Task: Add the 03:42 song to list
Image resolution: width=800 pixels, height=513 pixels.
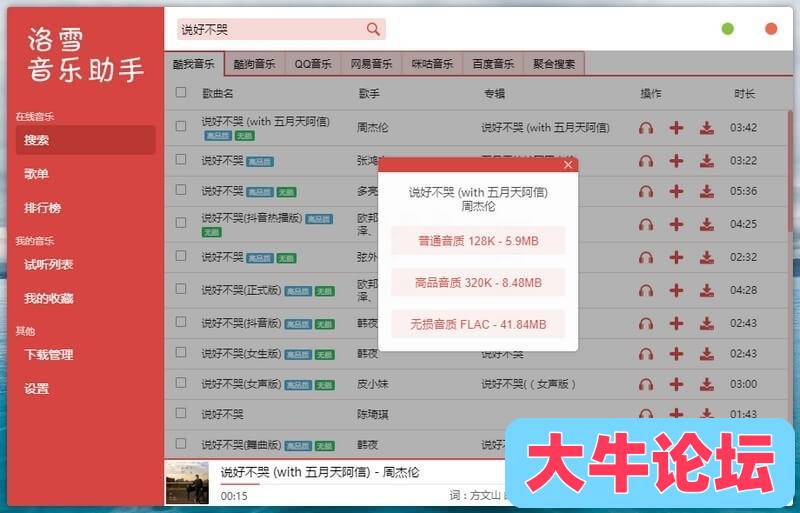Action: pos(676,128)
